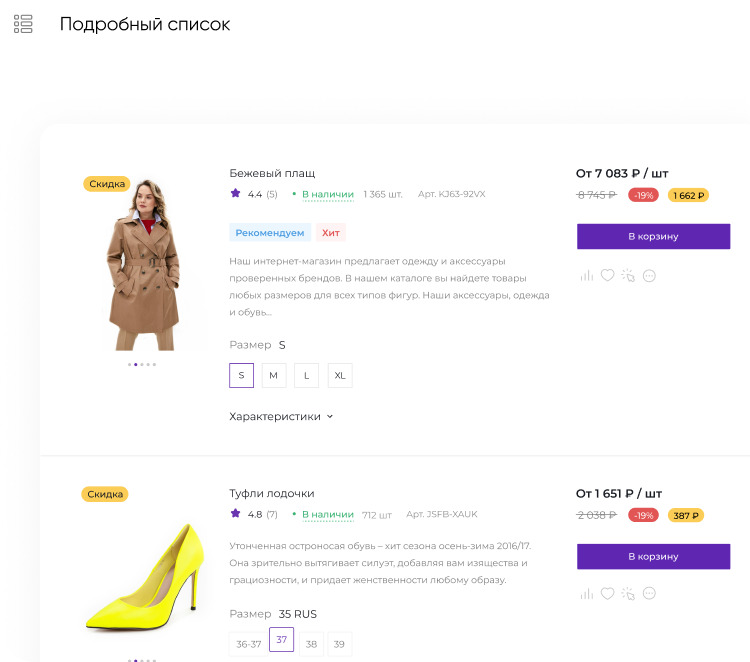This screenshot has width=750, height=662.
Task: Select size XL for the trench coat
Action: 340,375
